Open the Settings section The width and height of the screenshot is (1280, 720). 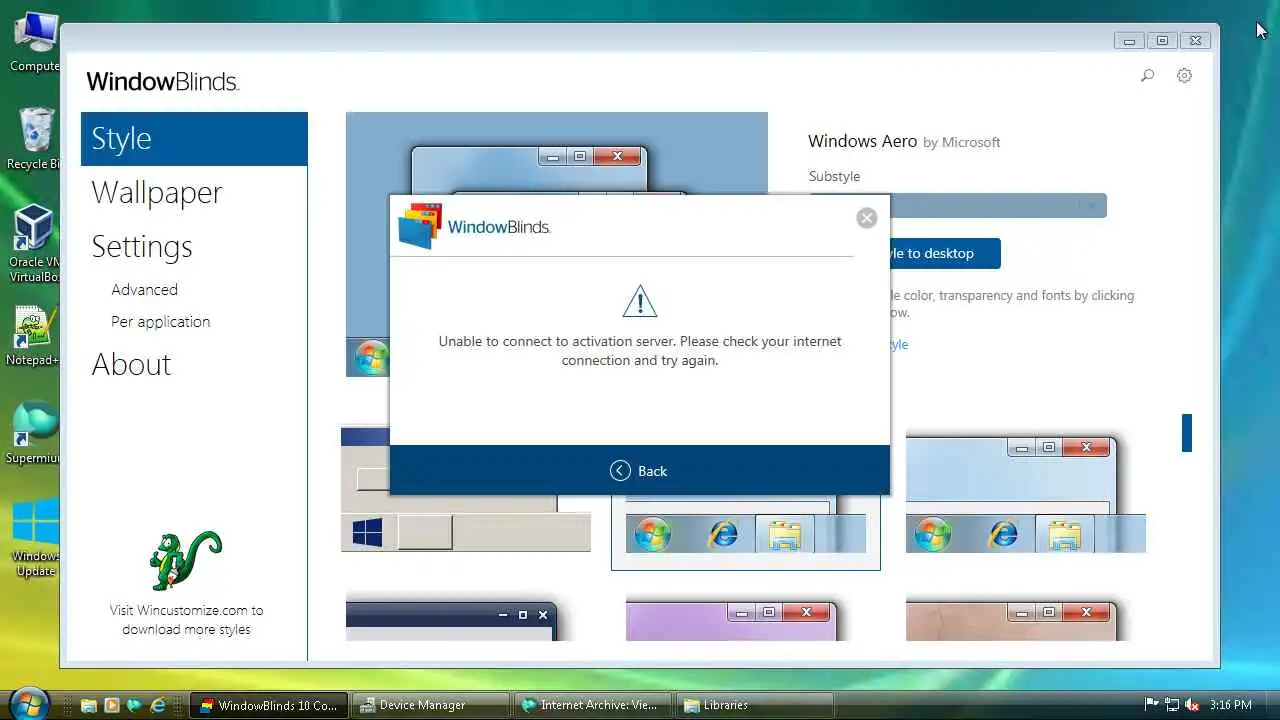pyautogui.click(x=142, y=246)
